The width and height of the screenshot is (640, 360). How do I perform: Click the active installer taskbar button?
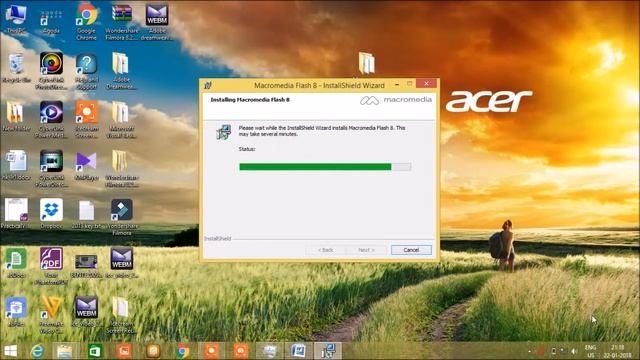point(328,351)
